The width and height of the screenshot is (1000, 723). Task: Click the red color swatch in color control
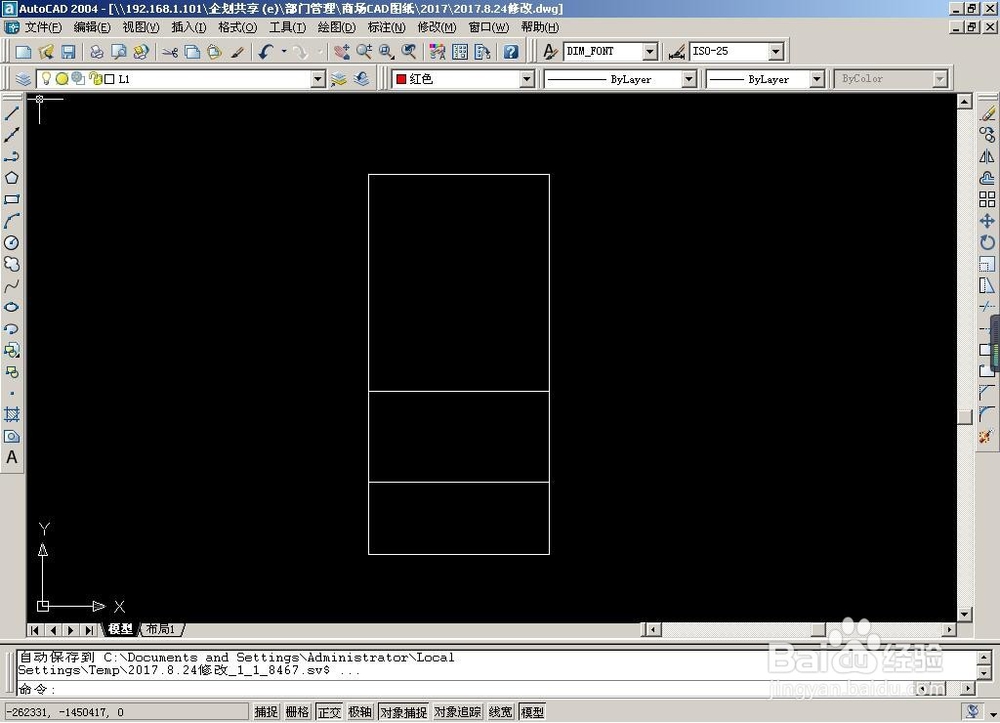[x=401, y=79]
